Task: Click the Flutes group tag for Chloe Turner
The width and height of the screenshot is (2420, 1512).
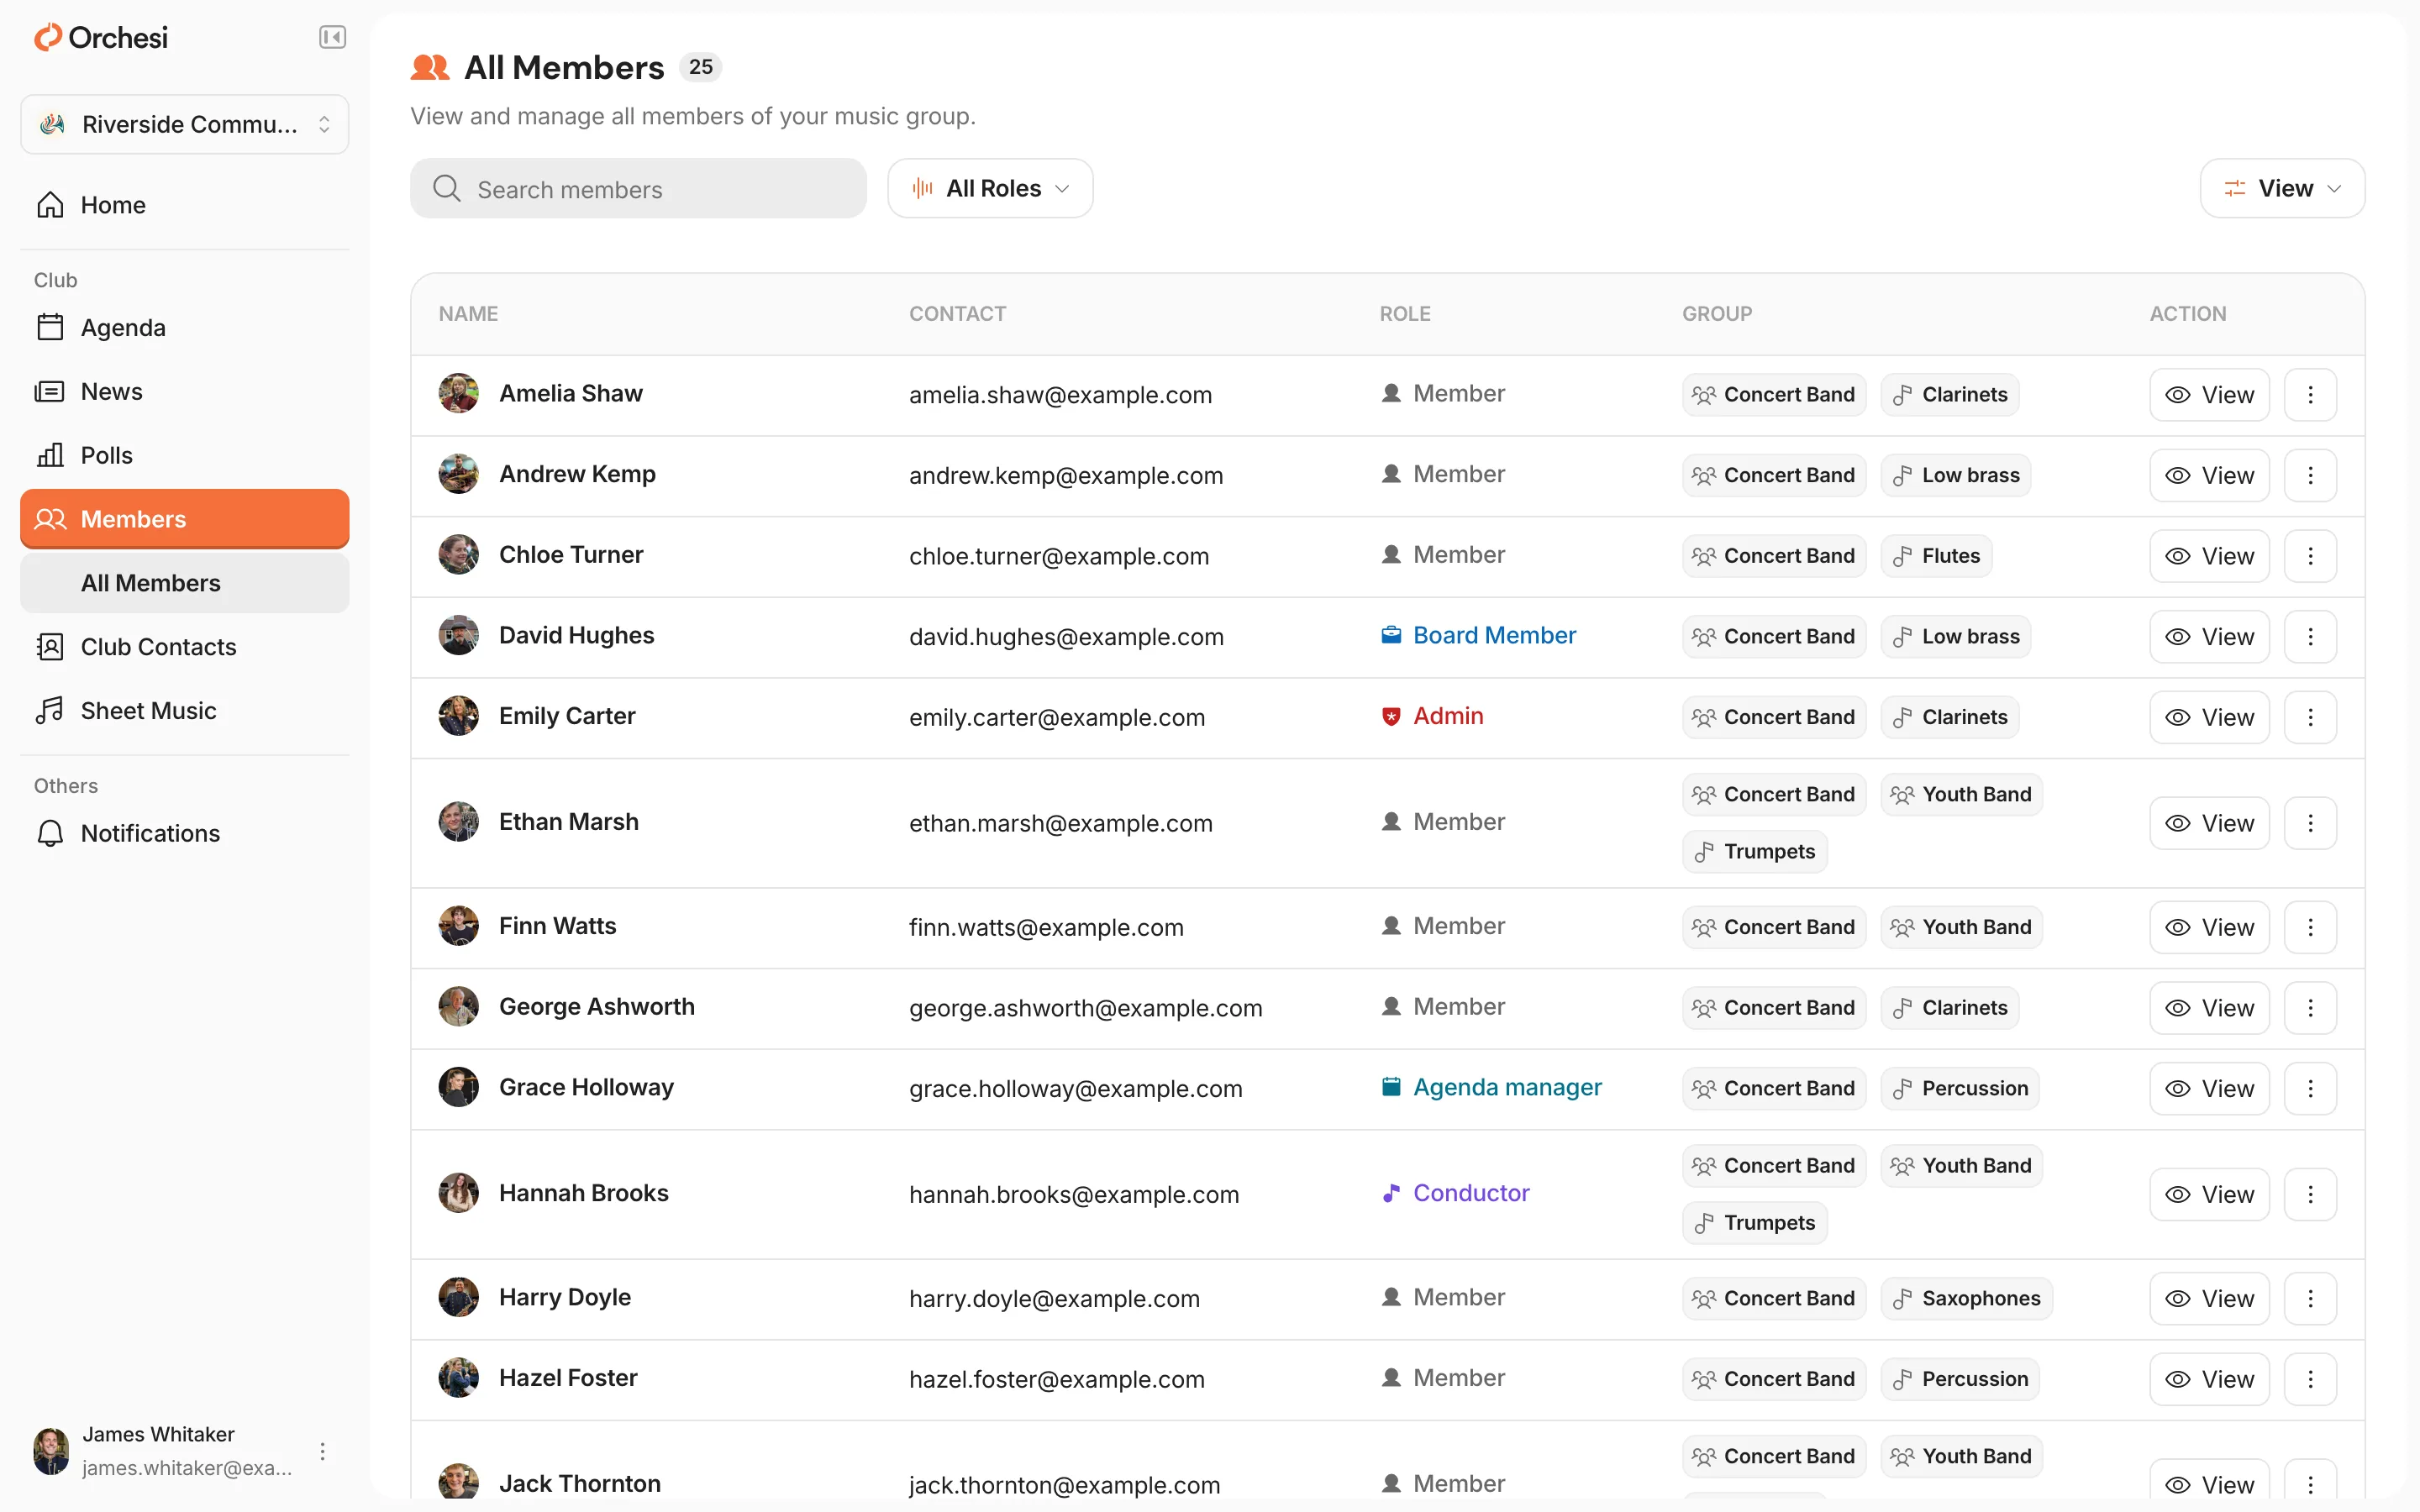Action: pos(1936,556)
